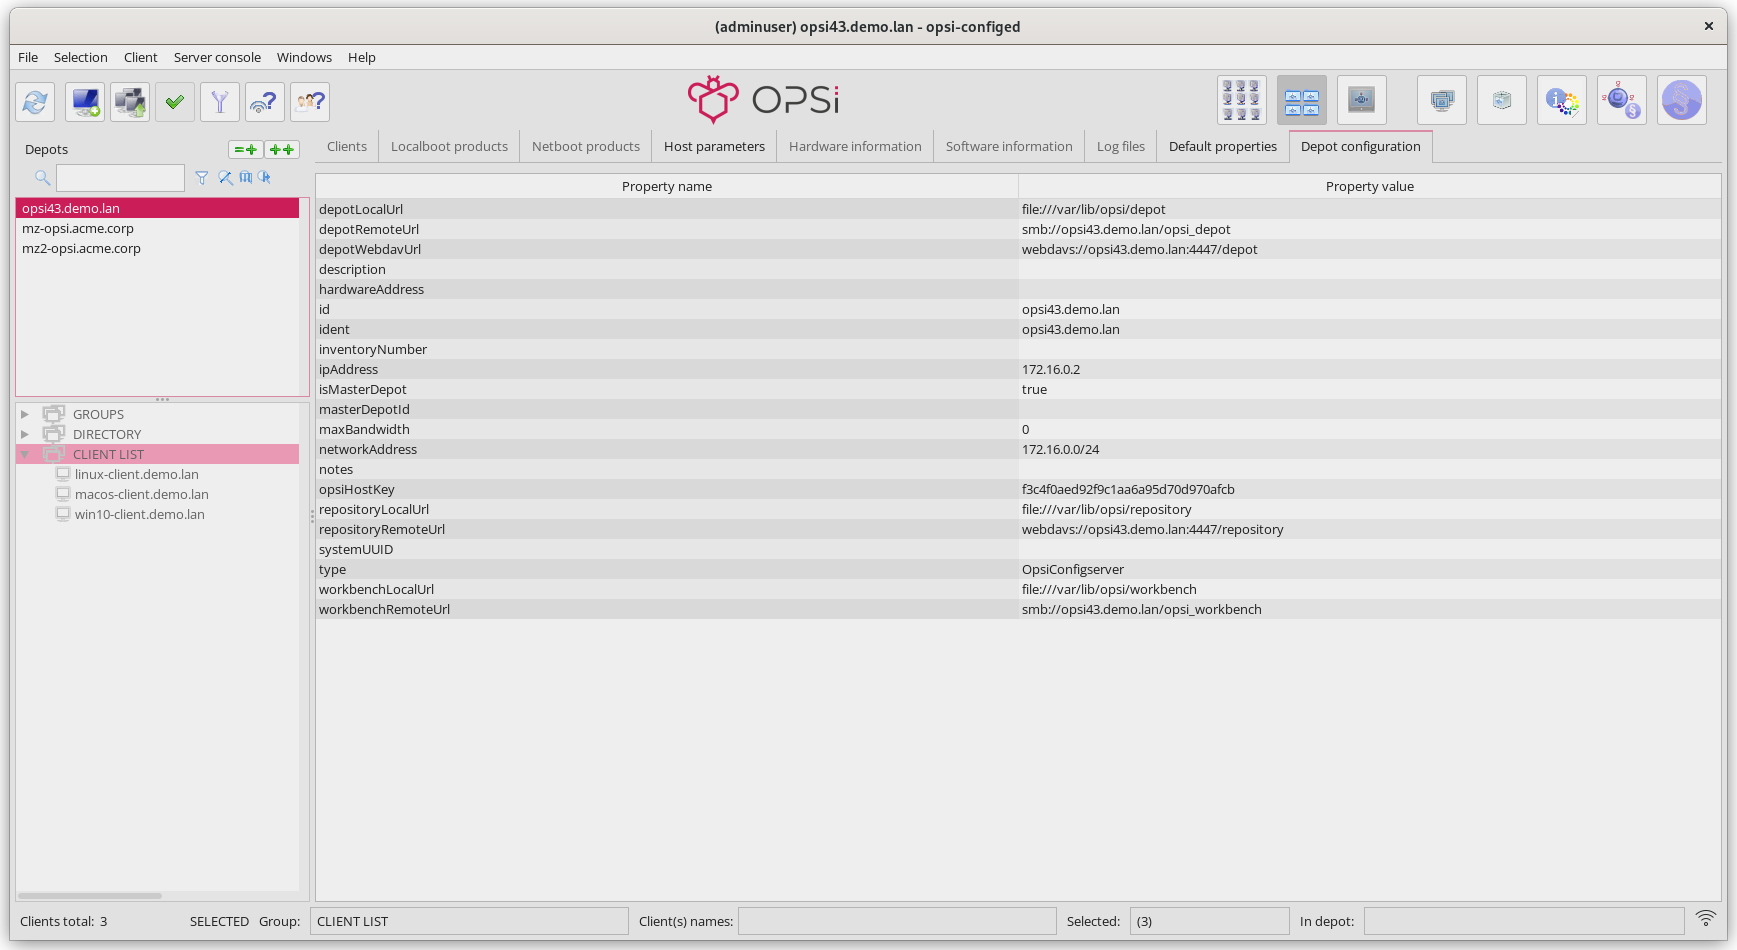Switch to client configuration mode icon
This screenshot has width=1737, height=950.
coord(1242,100)
